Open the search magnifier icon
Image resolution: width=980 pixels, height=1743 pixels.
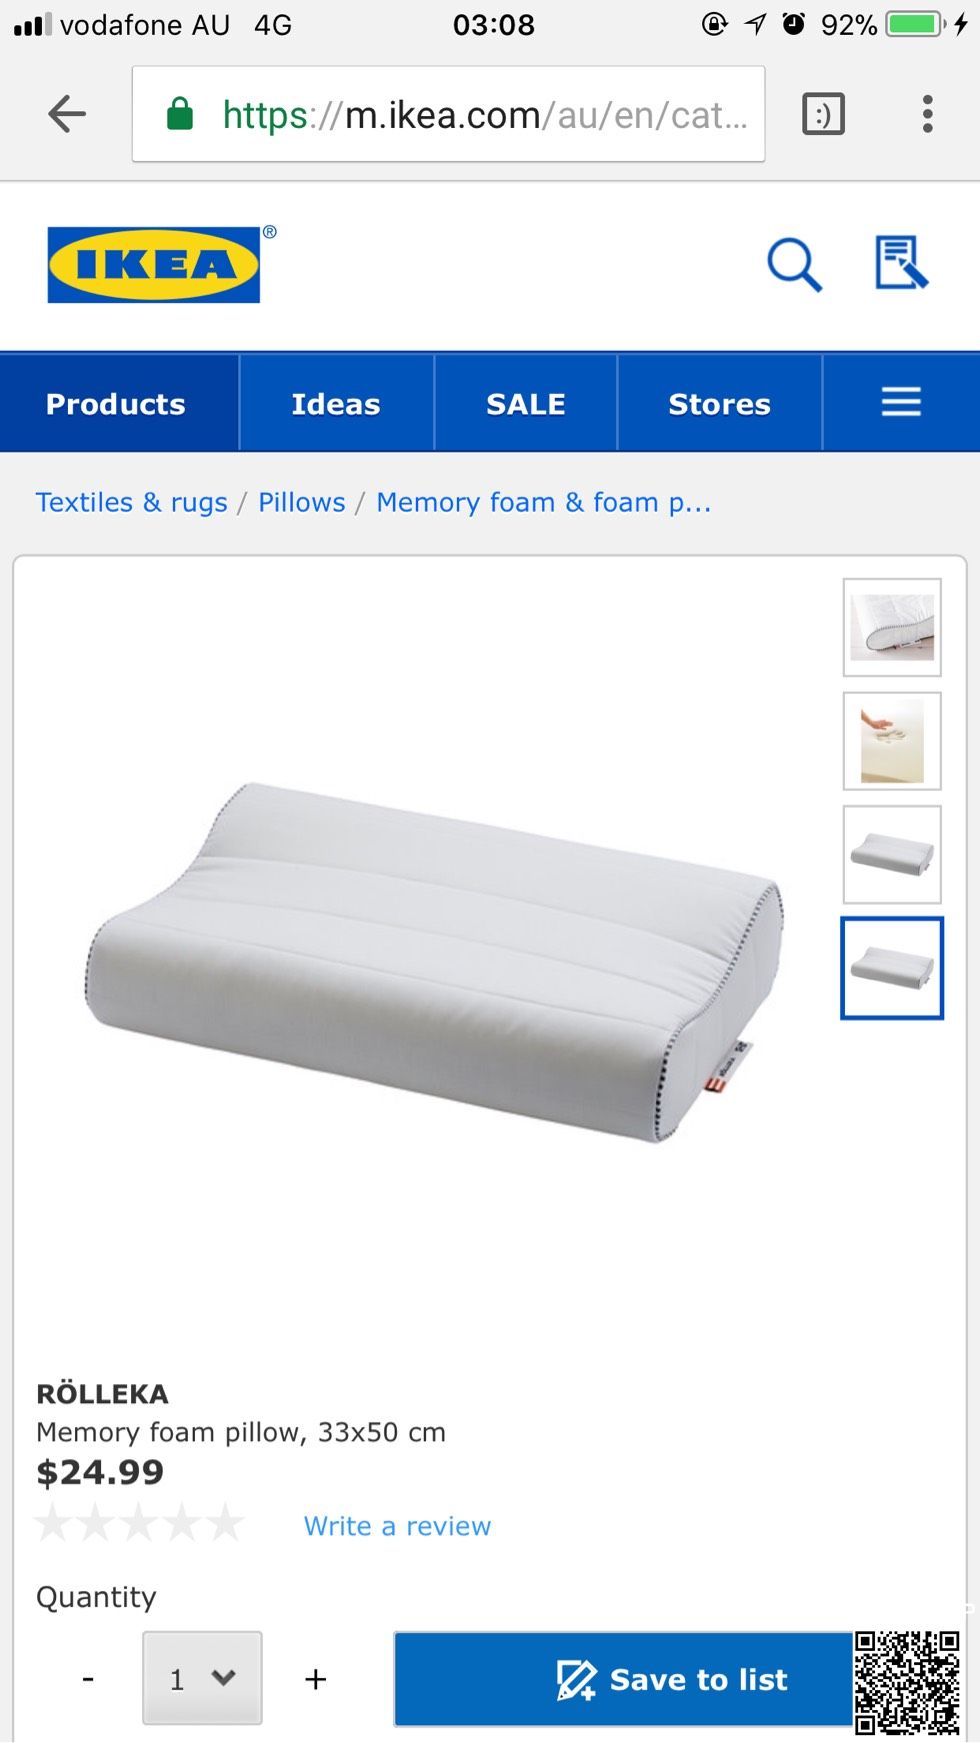pyautogui.click(x=794, y=264)
